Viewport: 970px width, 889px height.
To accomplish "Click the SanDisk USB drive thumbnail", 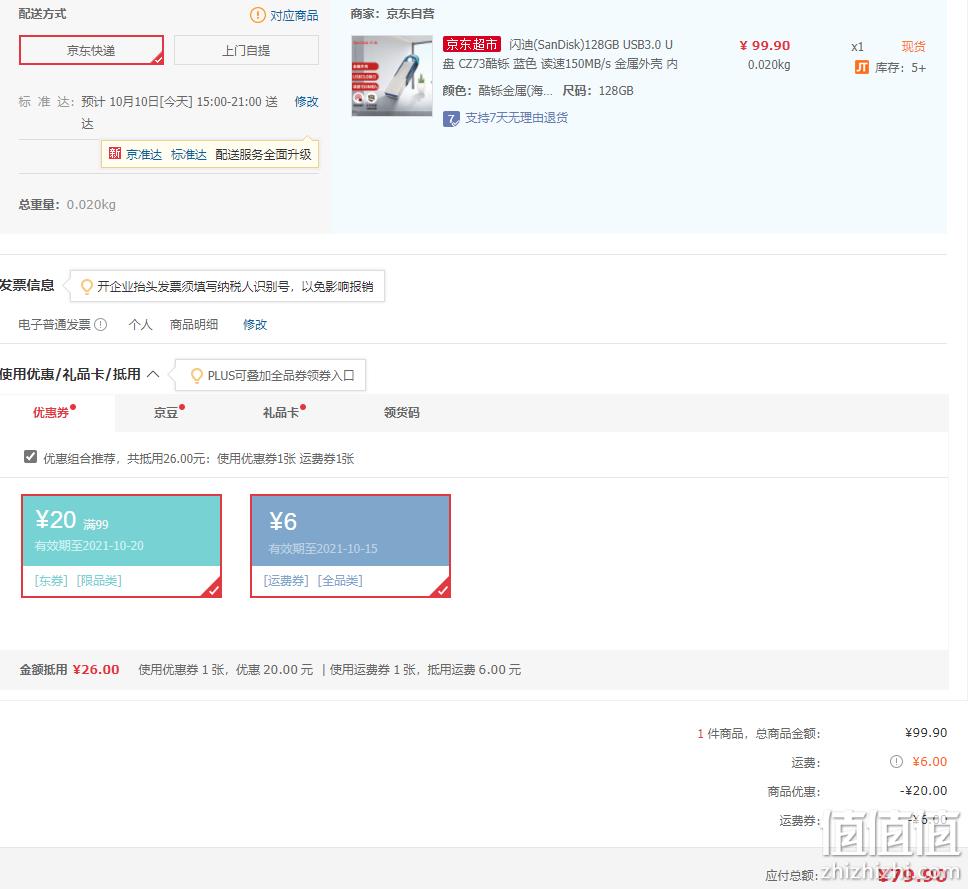I will tap(392, 75).
